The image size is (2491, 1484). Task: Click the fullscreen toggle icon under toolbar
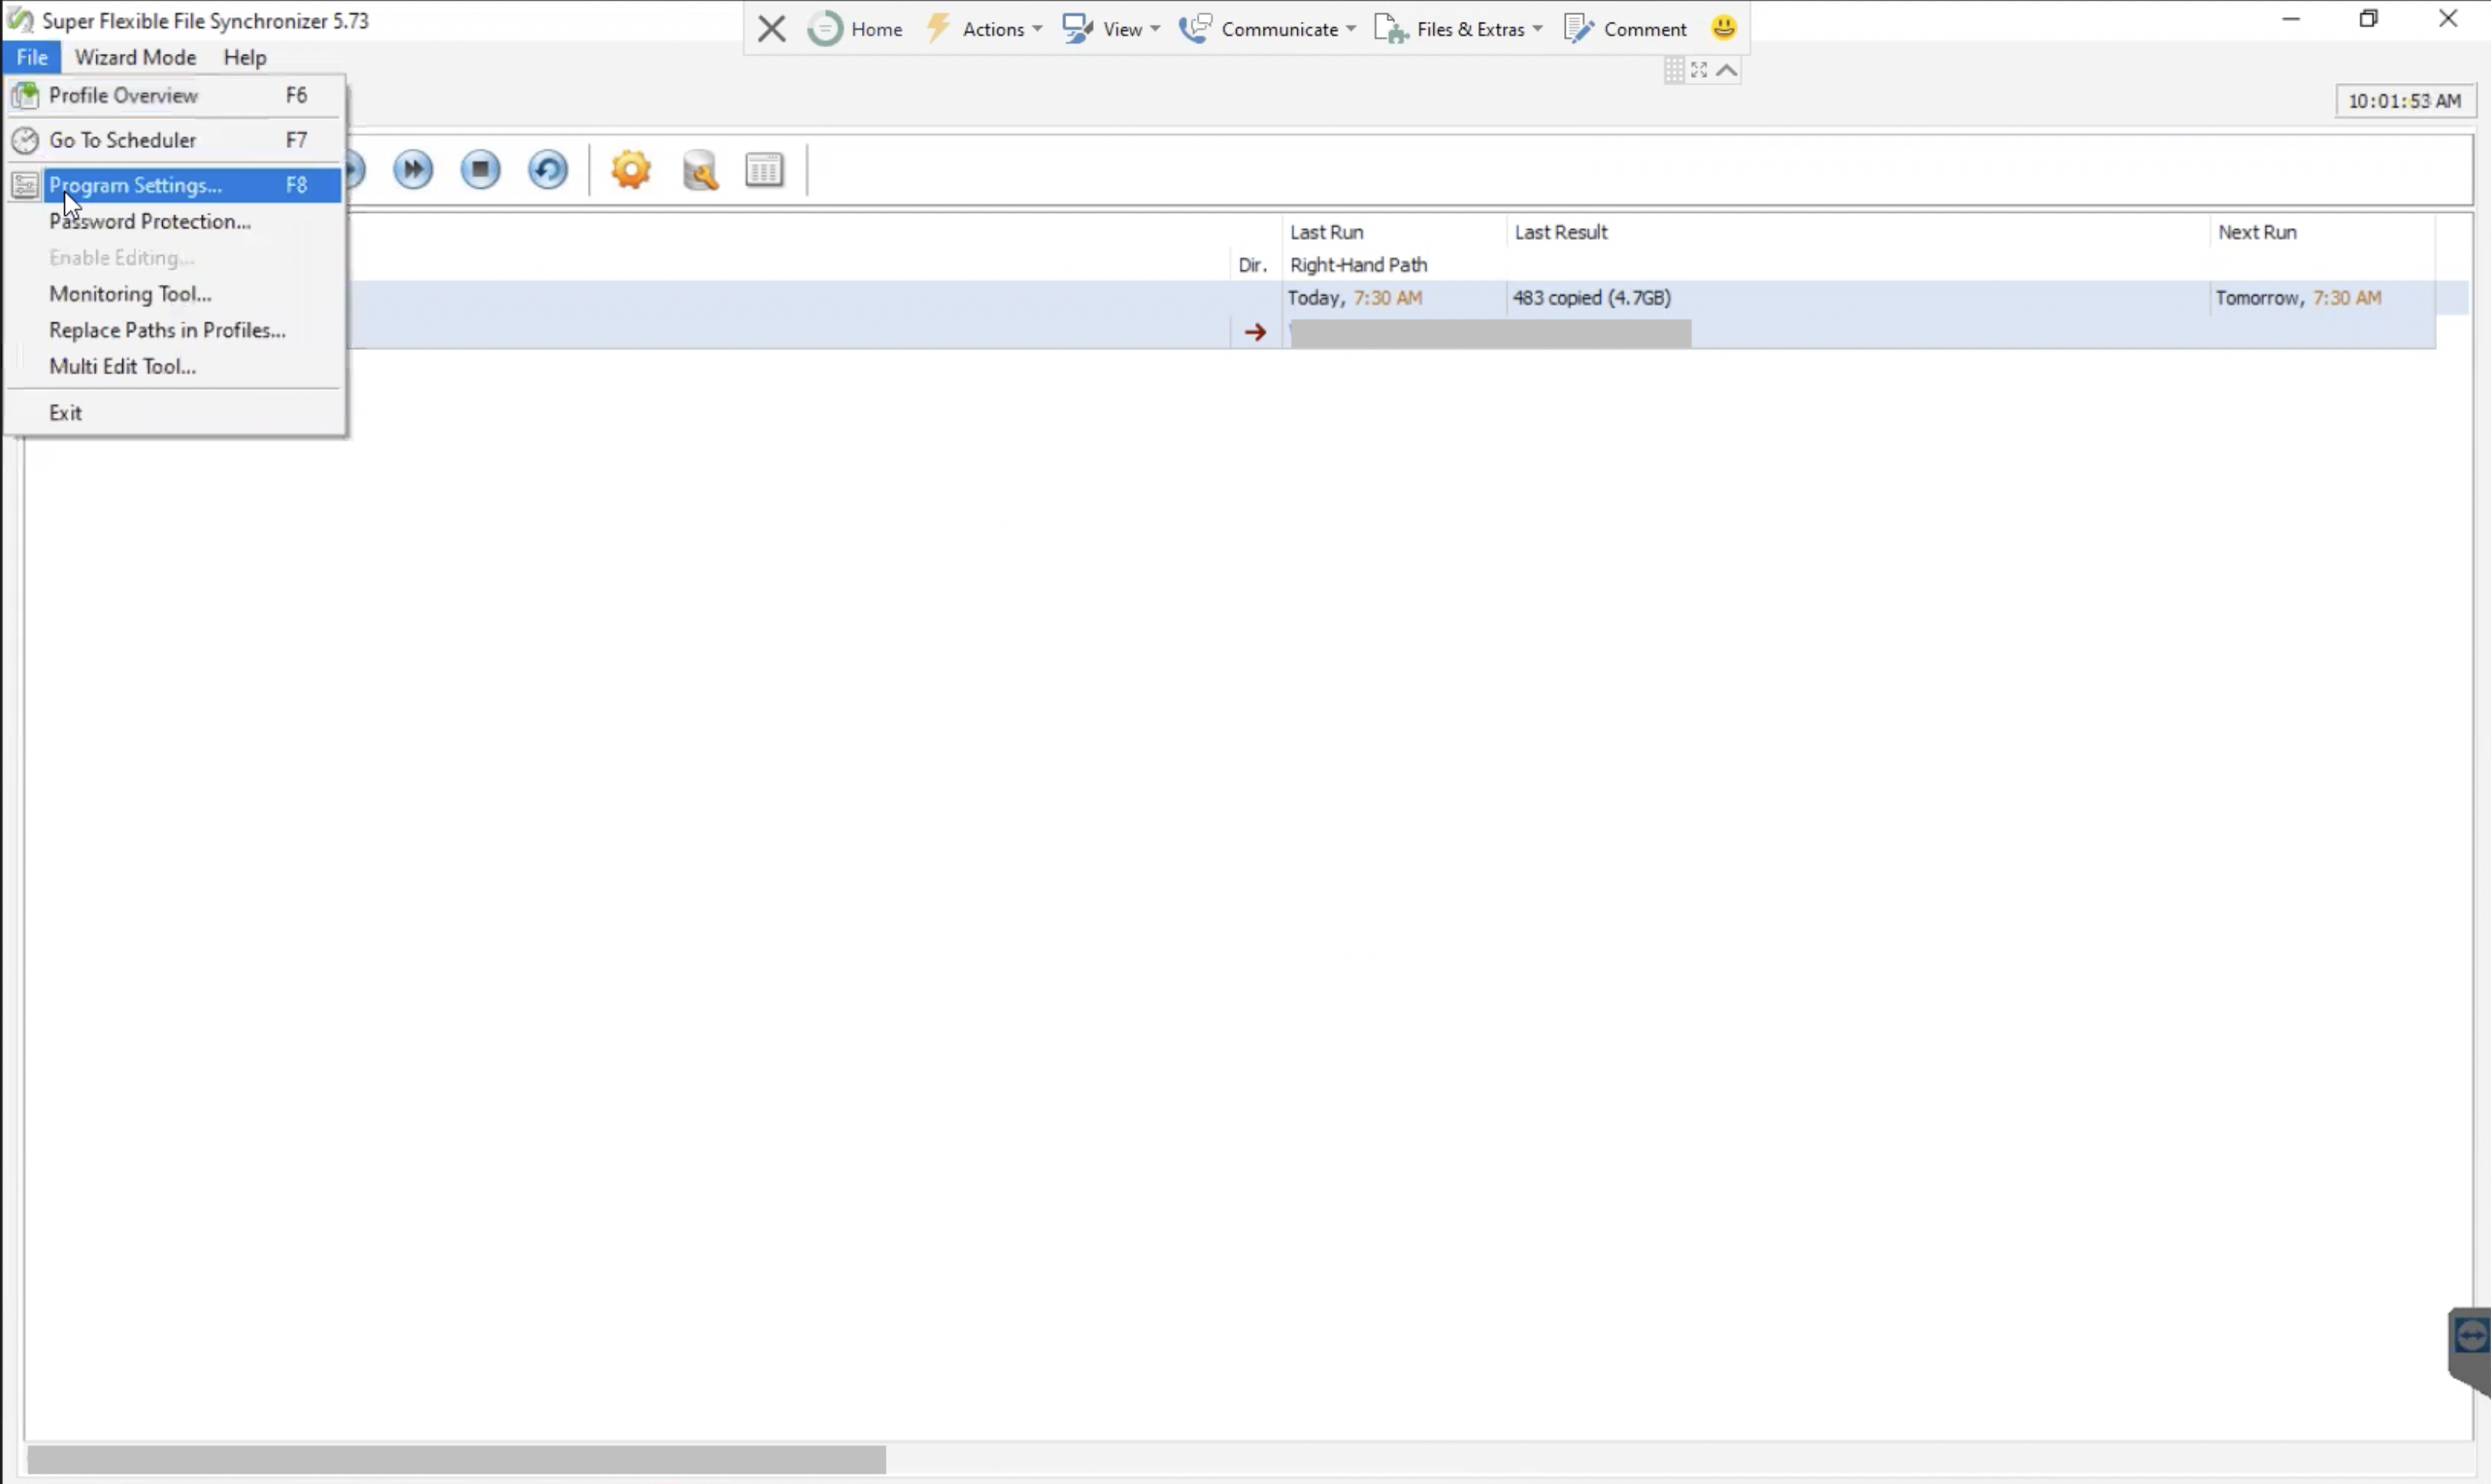[x=1699, y=70]
